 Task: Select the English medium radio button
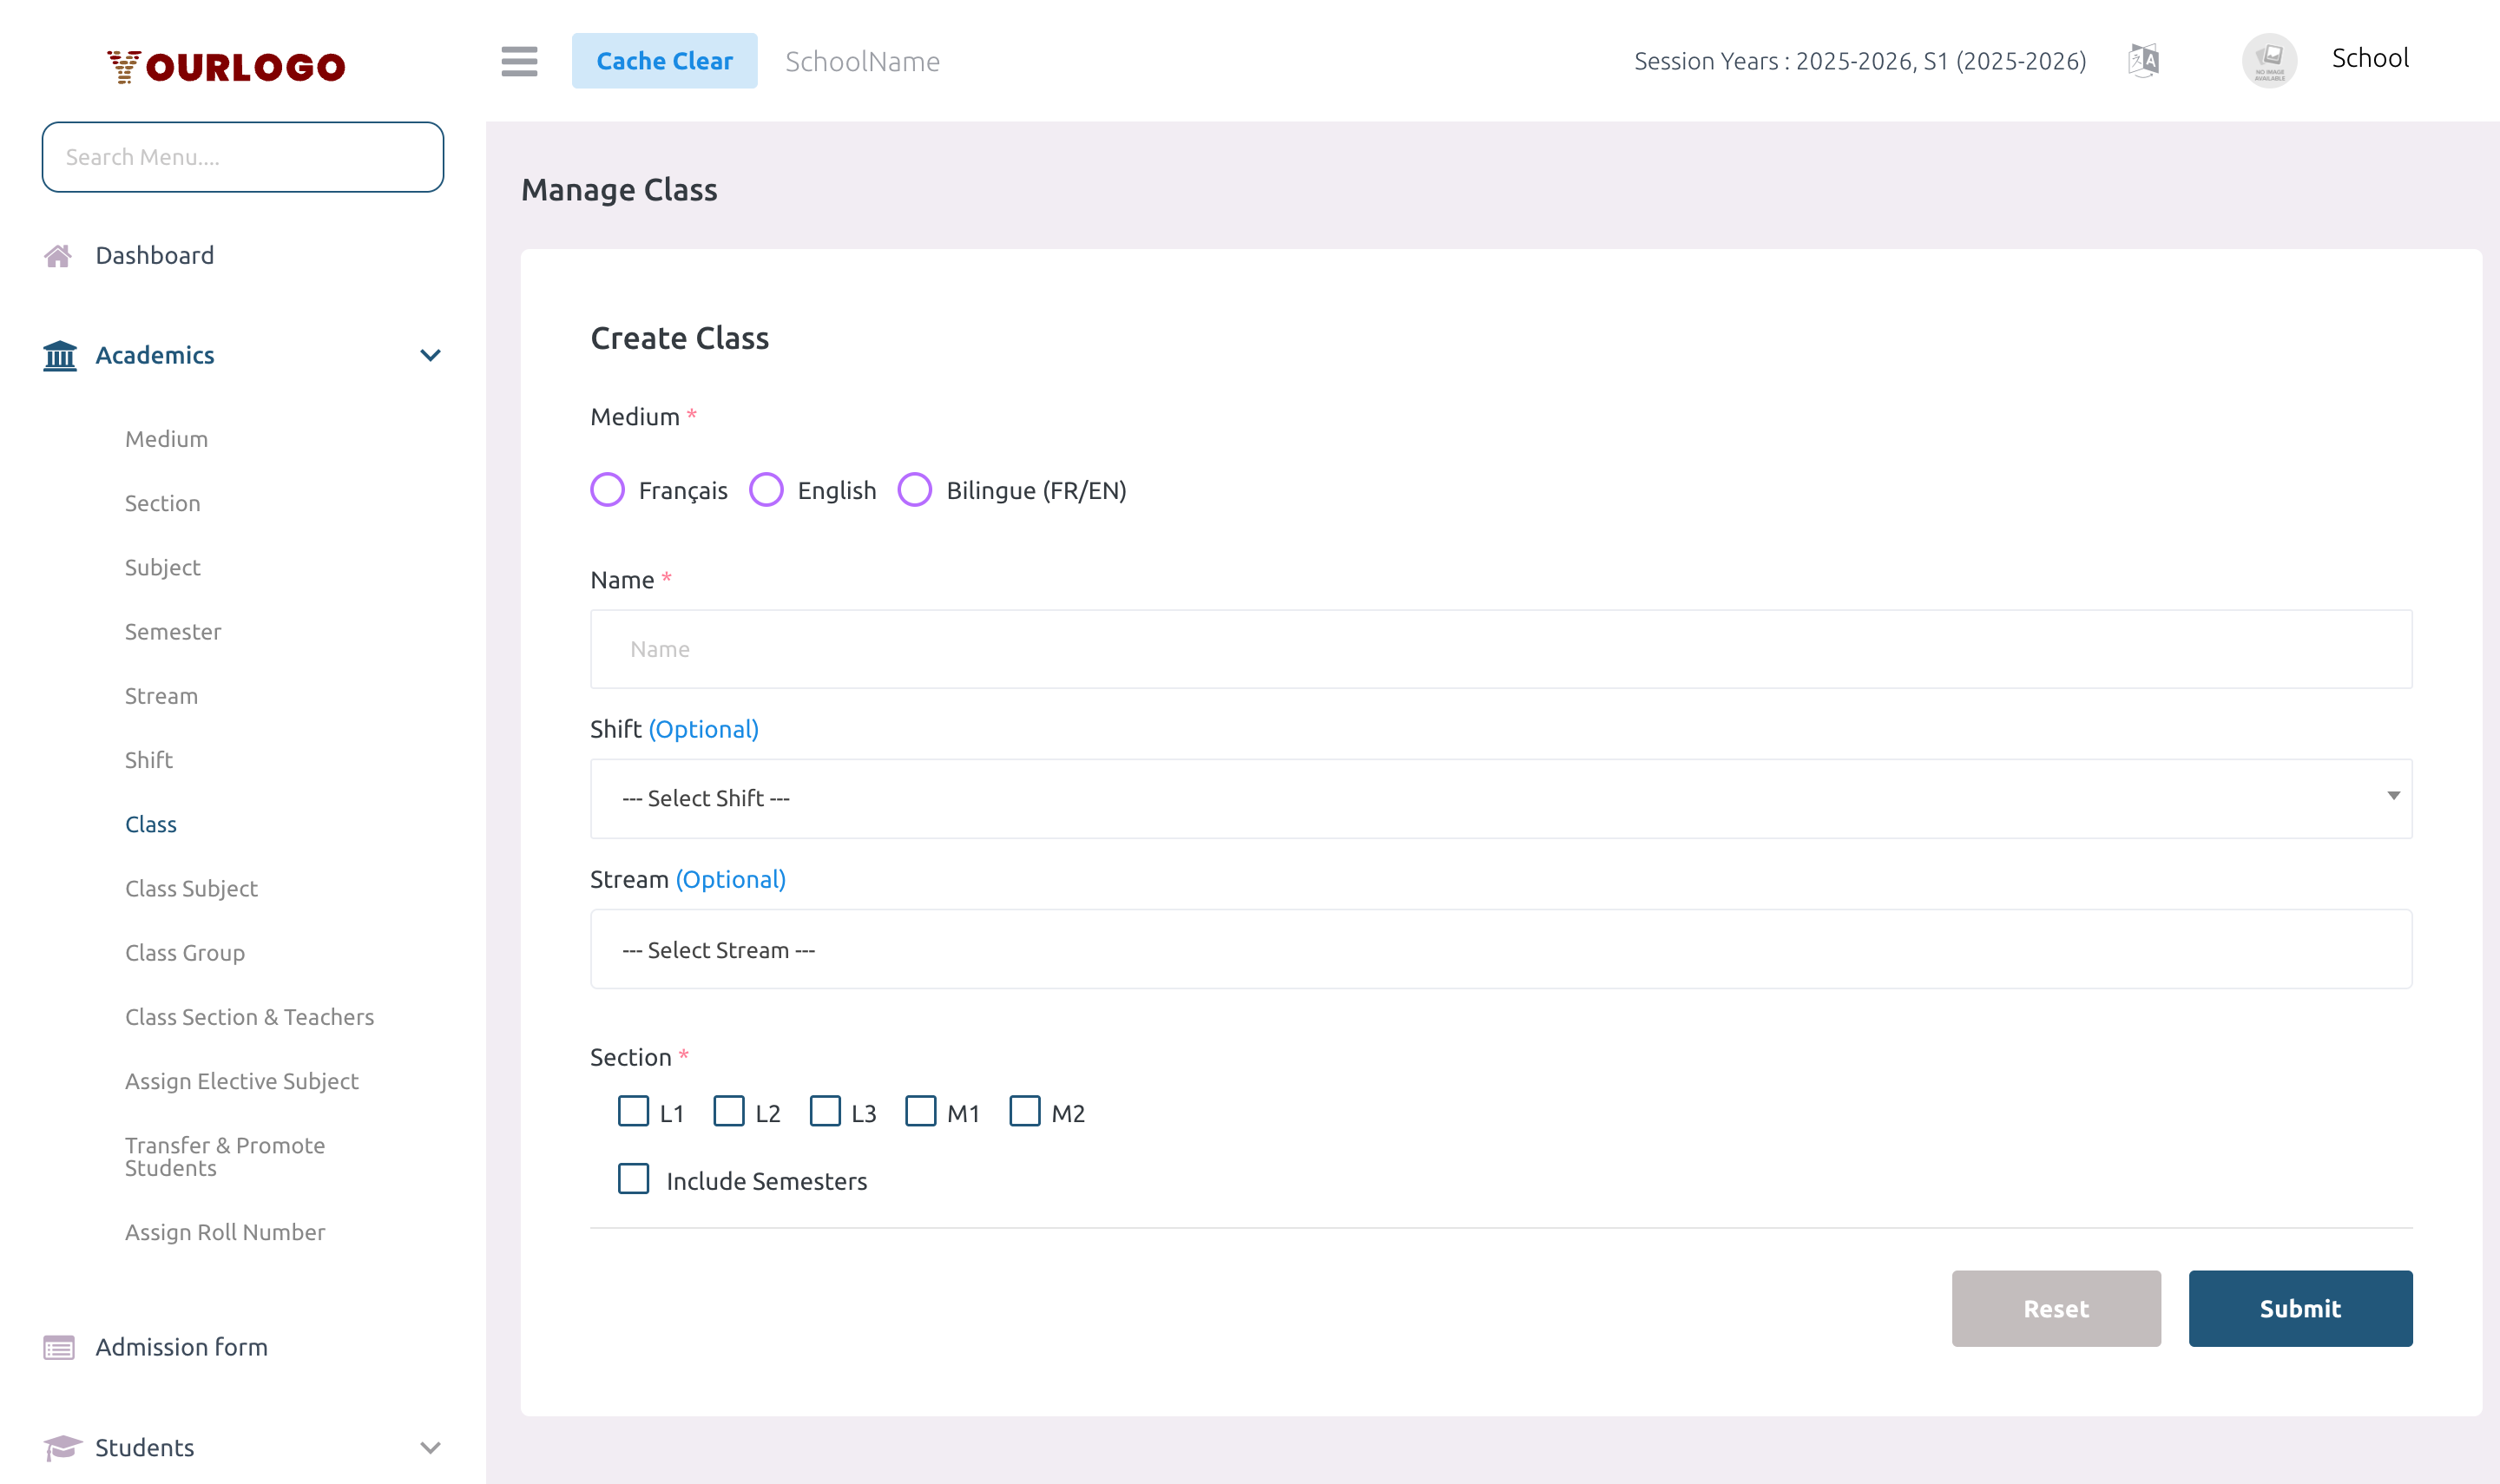coord(767,490)
